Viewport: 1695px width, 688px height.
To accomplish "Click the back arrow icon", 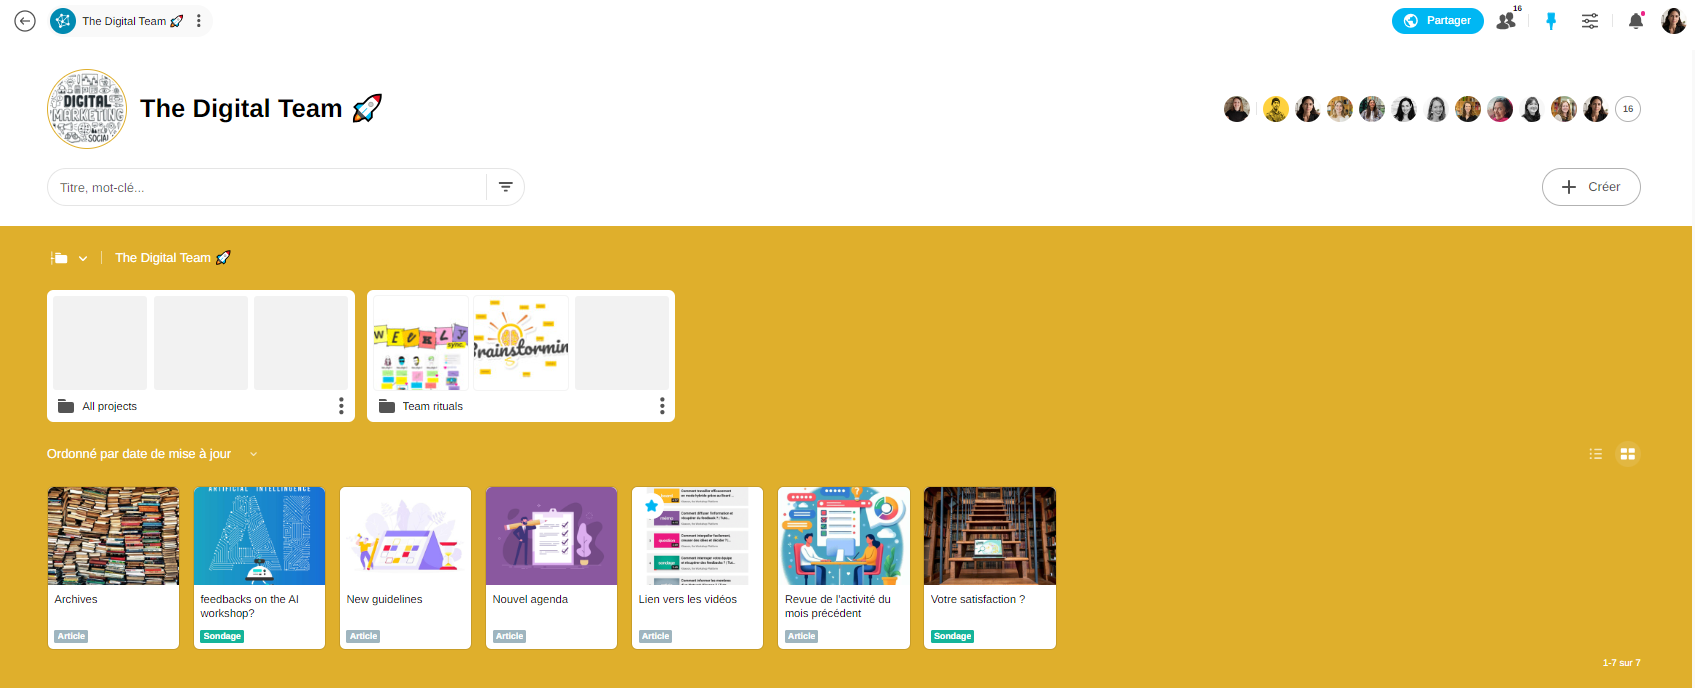I will click(25, 21).
